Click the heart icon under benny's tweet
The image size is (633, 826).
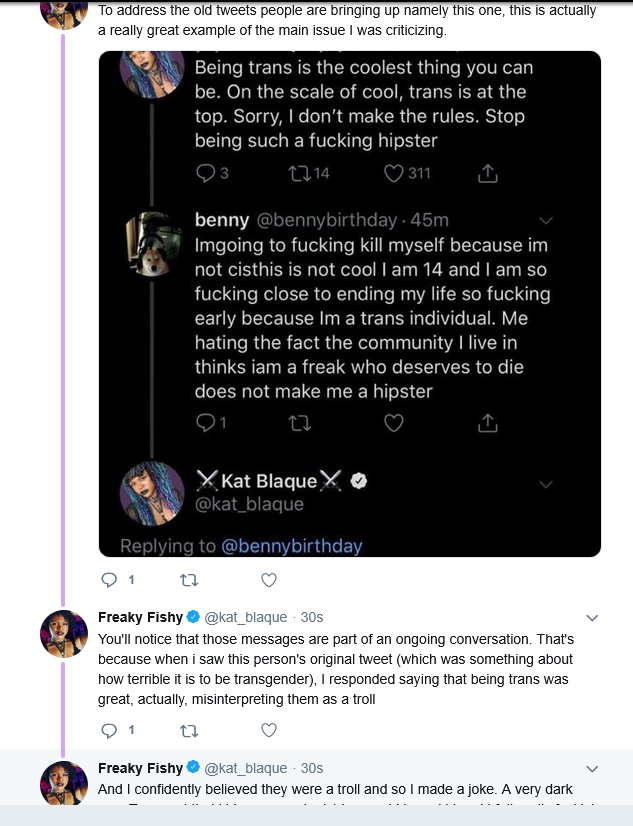click(394, 424)
